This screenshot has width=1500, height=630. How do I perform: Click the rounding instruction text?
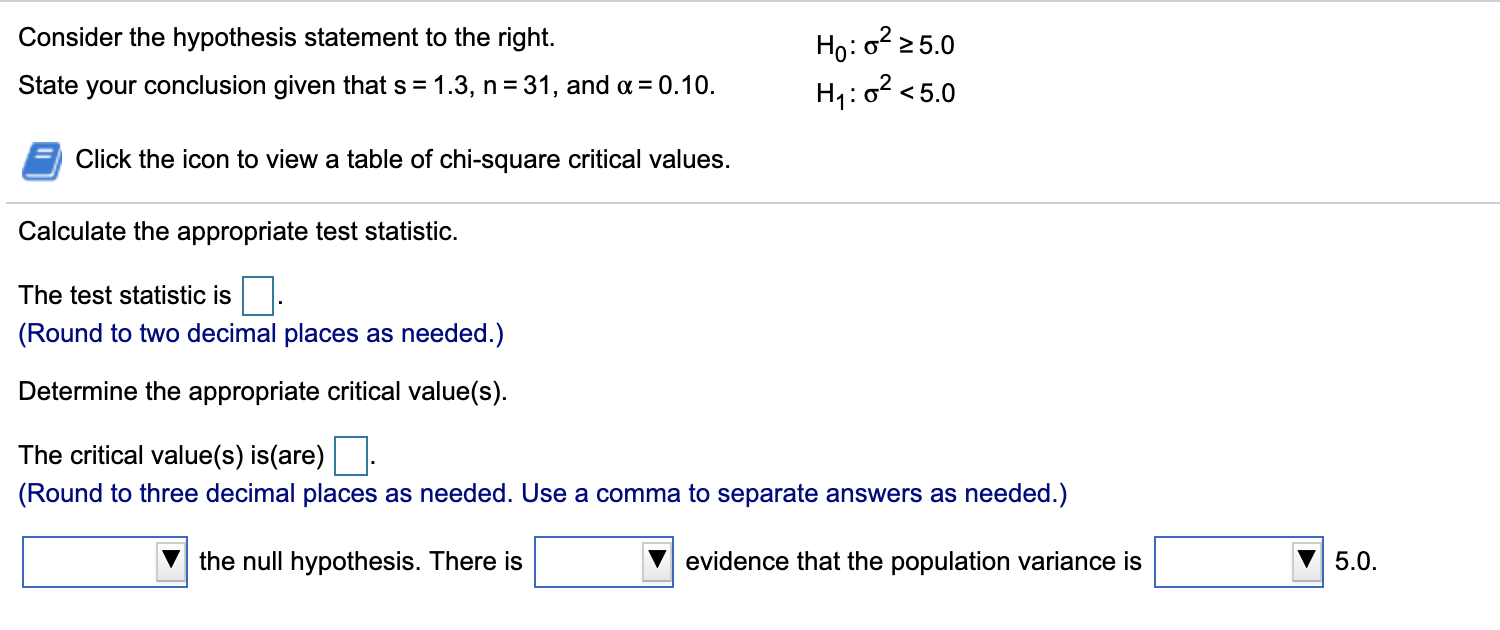click(260, 333)
